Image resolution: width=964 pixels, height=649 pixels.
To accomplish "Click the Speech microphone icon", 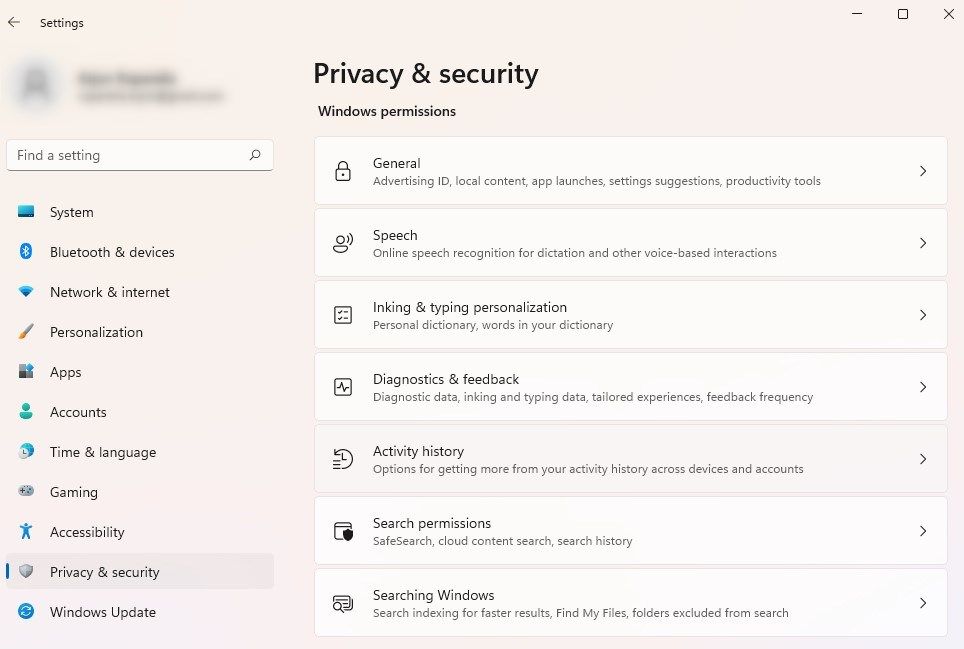I will [343, 243].
